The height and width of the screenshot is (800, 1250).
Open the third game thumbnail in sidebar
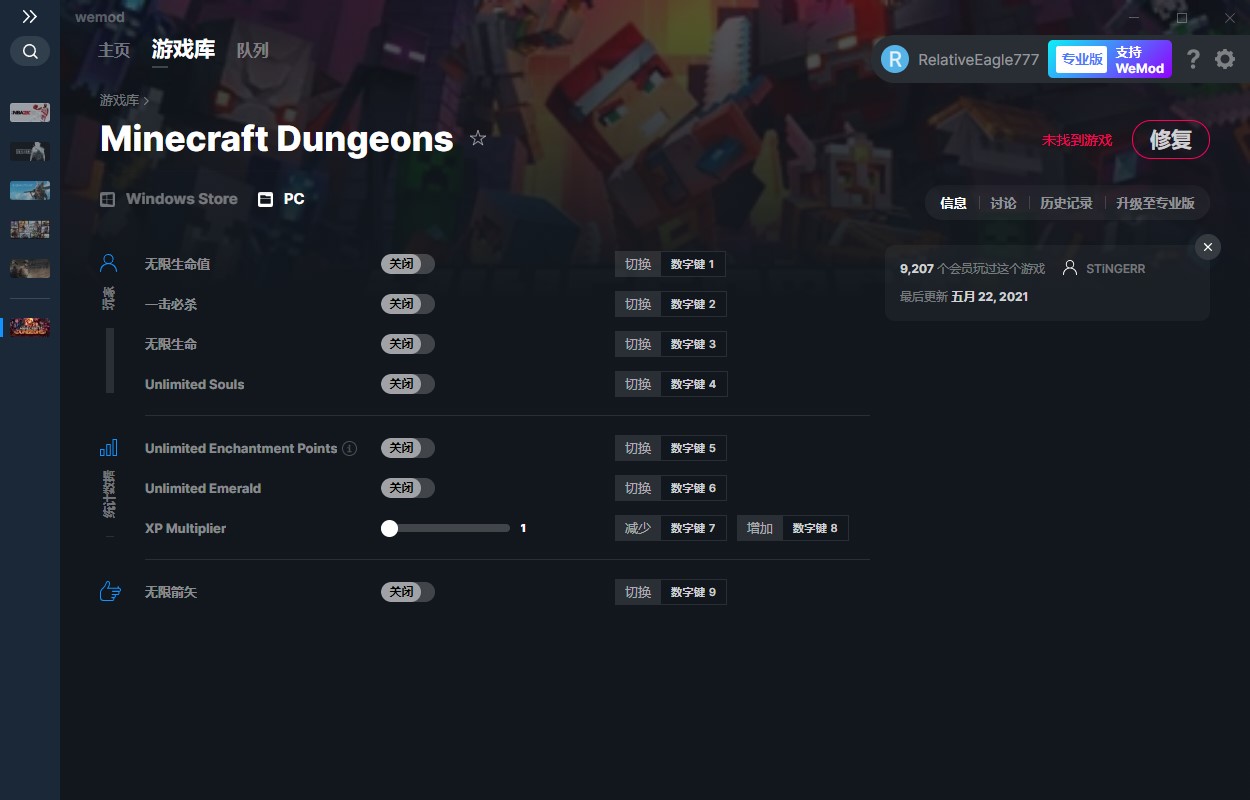30,190
